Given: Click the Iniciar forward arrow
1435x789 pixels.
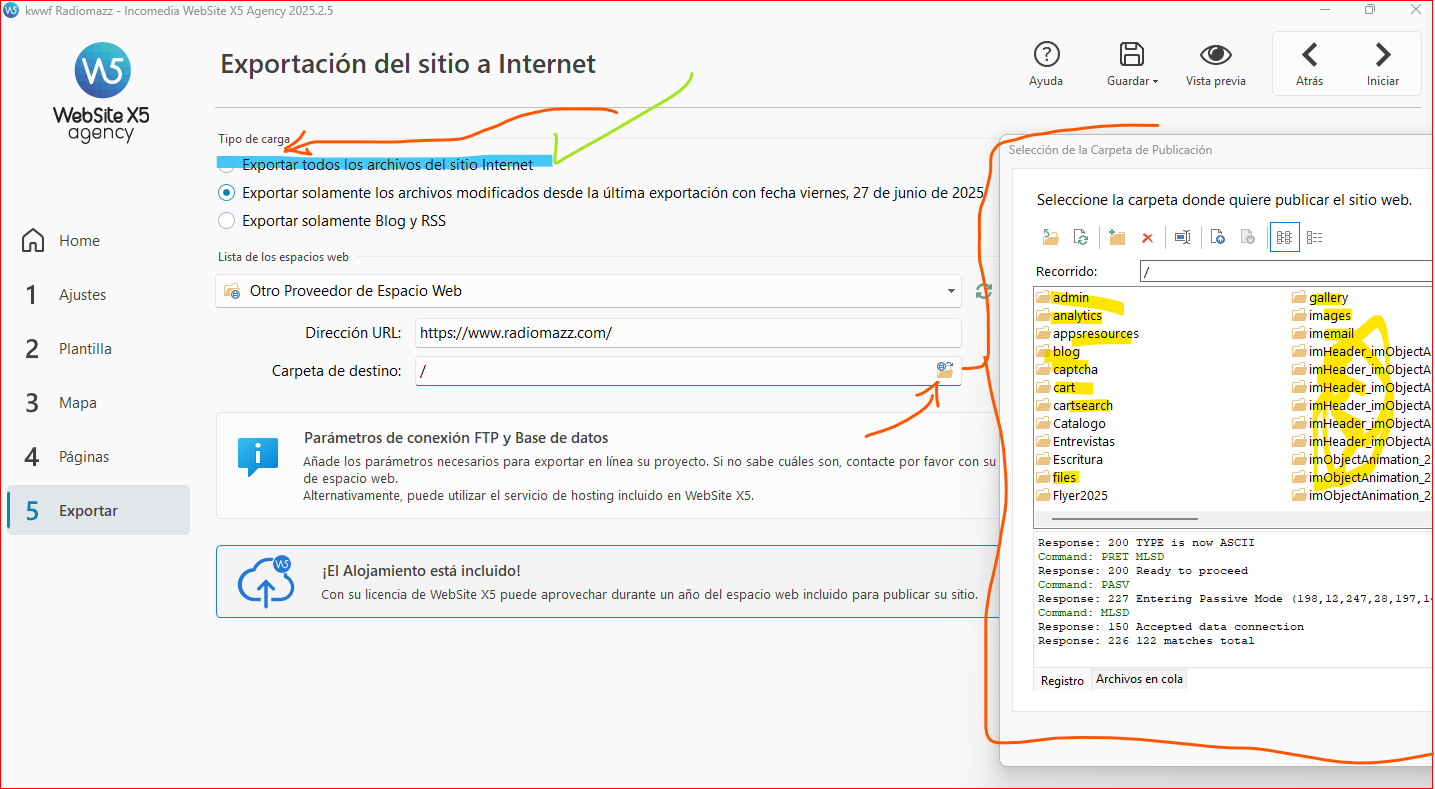Looking at the screenshot, I should pos(1383,55).
